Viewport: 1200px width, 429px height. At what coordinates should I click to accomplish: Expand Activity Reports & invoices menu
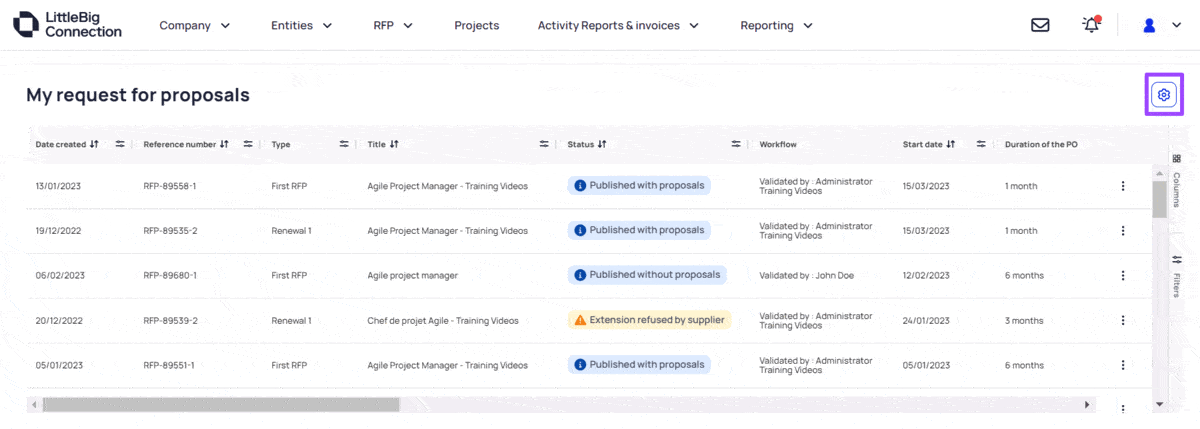tap(618, 25)
